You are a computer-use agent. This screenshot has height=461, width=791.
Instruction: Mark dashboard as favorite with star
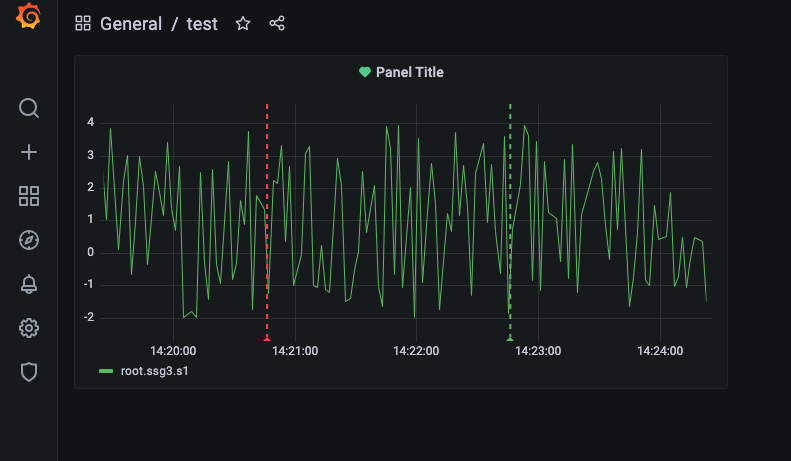(x=243, y=23)
